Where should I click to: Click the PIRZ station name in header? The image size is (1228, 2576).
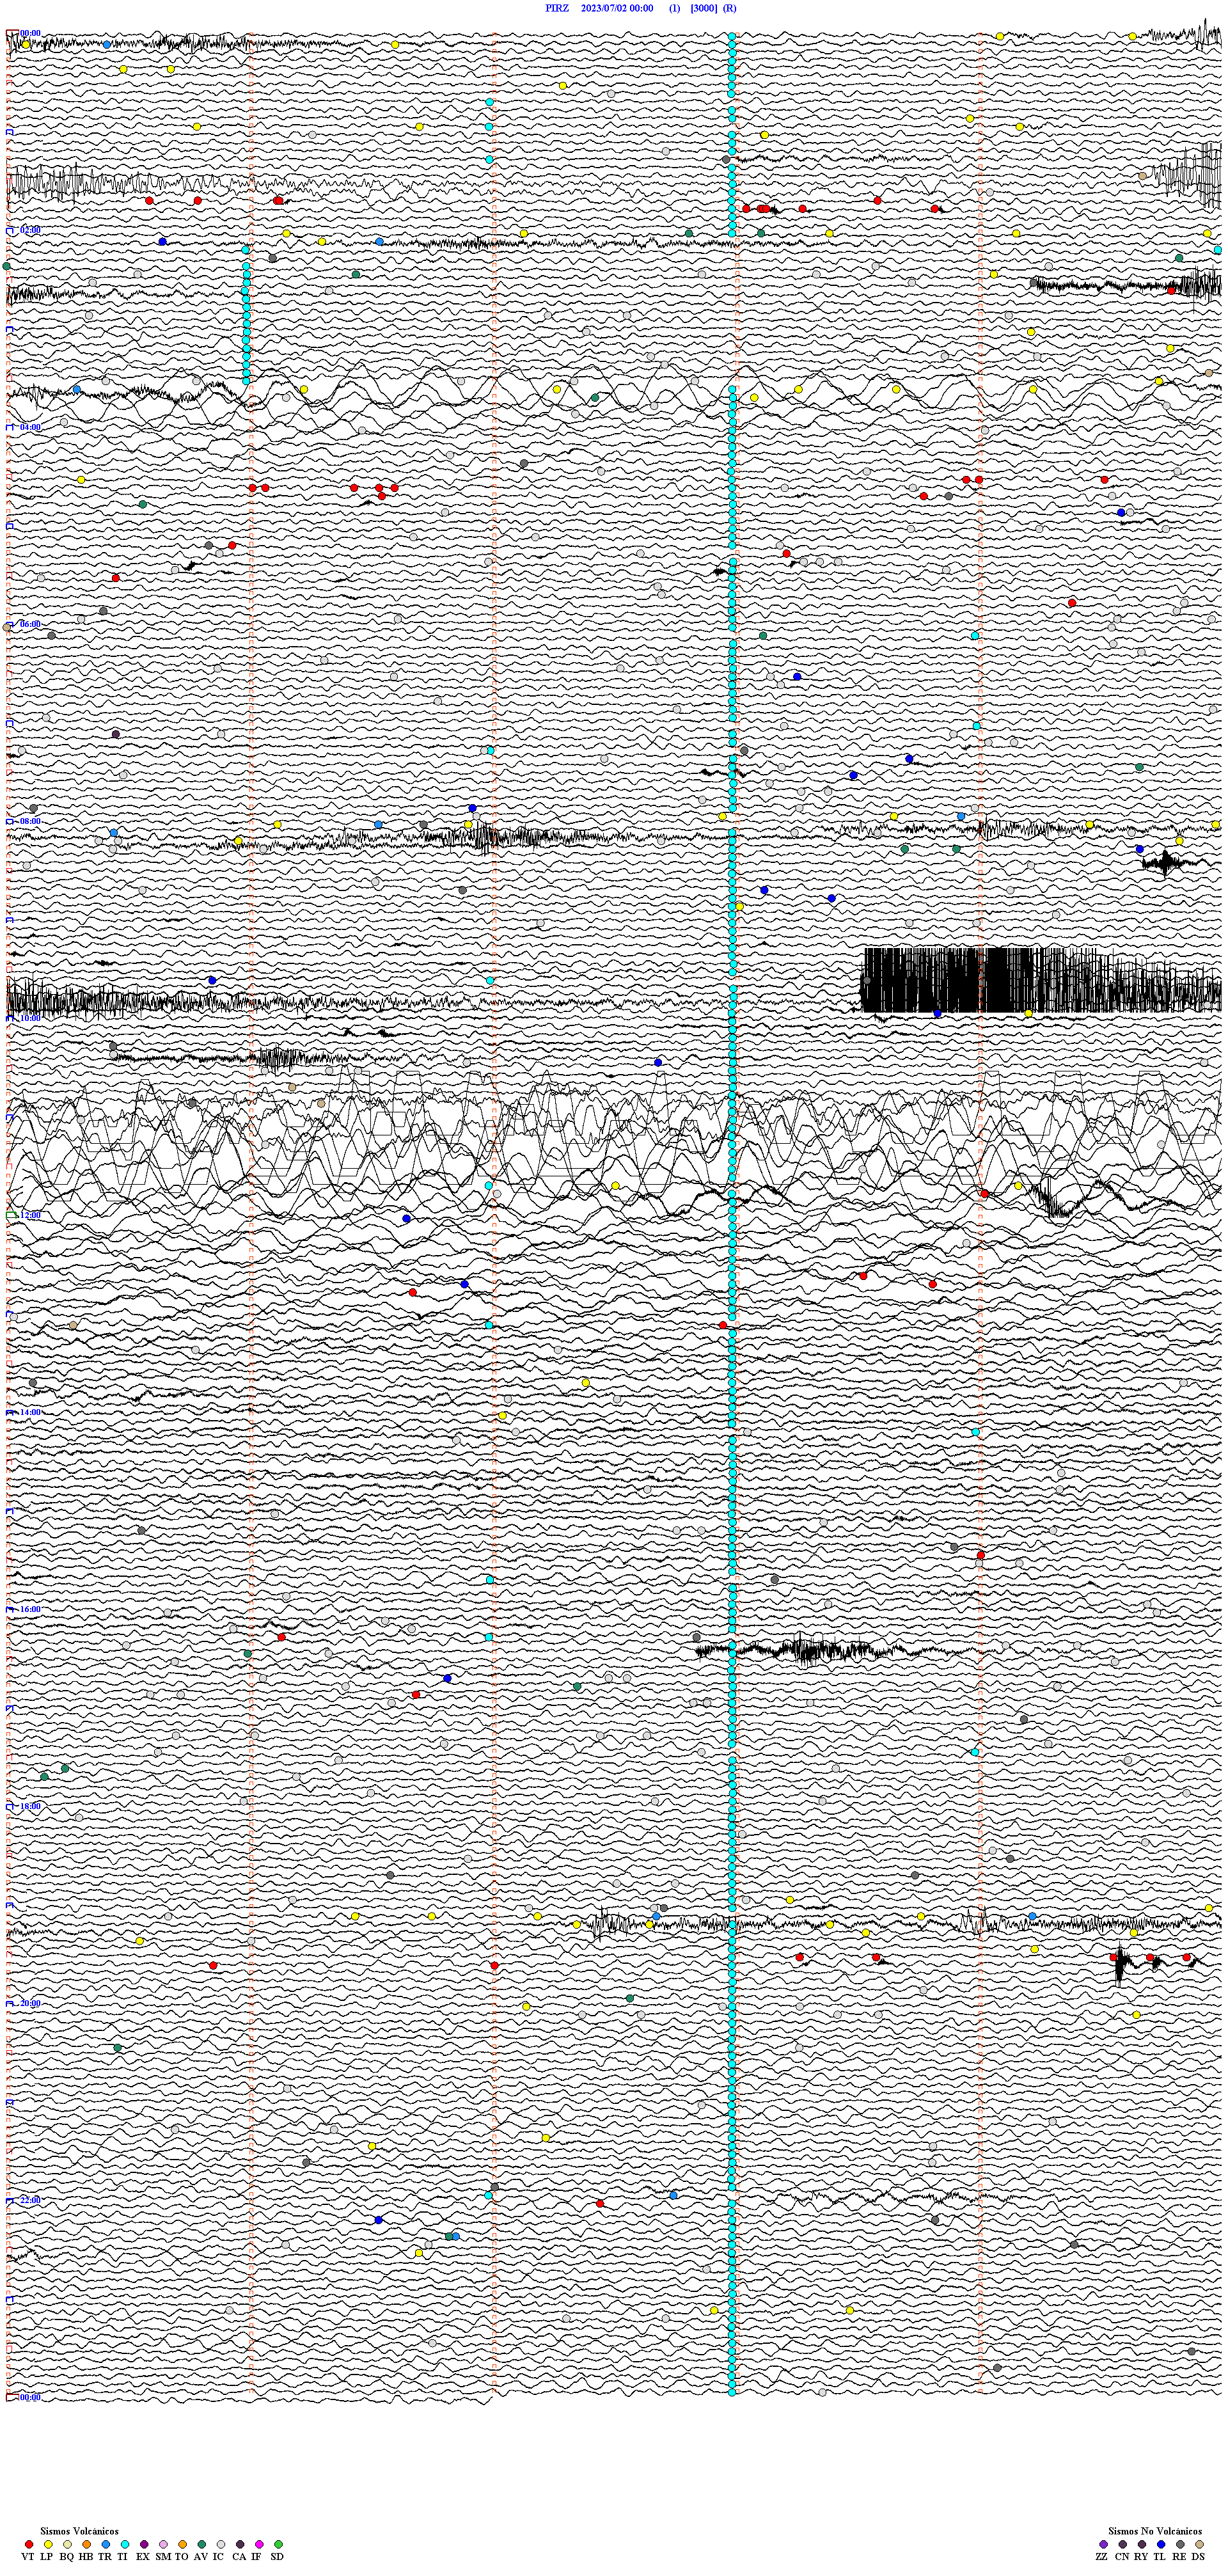pos(557,8)
